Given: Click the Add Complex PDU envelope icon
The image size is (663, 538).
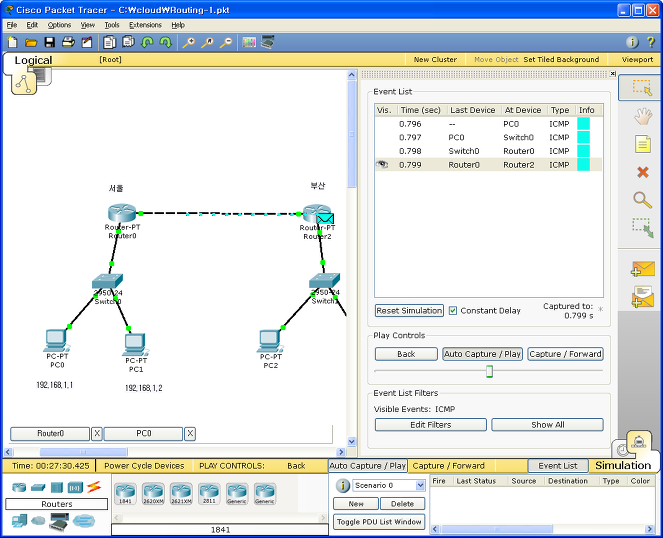Looking at the screenshot, I should (642, 296).
